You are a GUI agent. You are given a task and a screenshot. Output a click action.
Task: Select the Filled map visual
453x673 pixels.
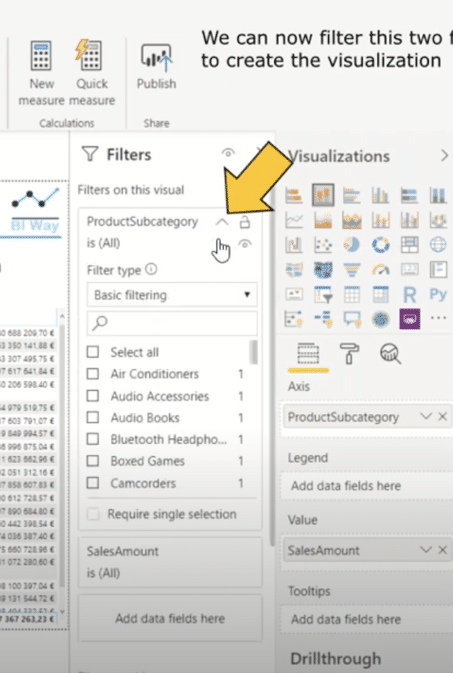(x=294, y=270)
